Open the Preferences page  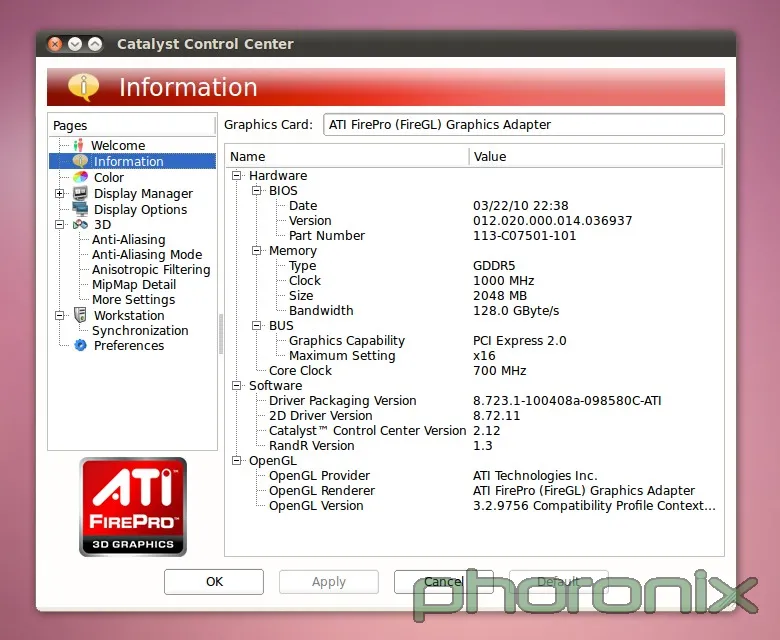[x=129, y=345]
